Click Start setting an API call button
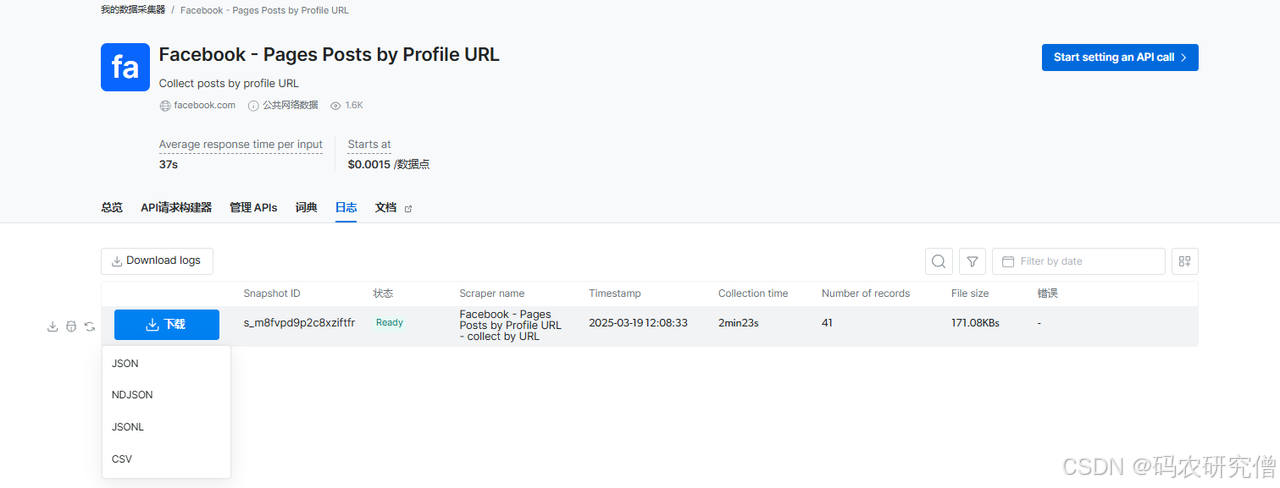This screenshot has height=488, width=1280. 1120,57
